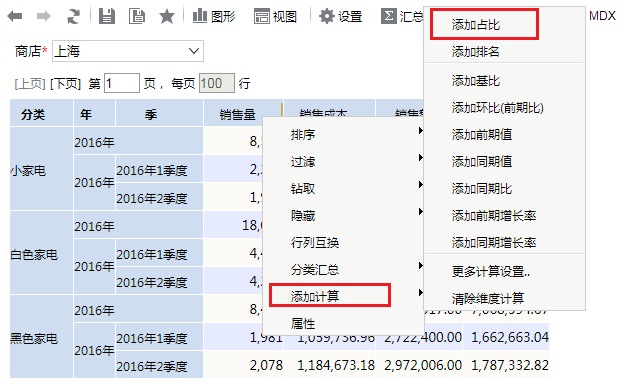Click 2016年1季度 under 白色家电

pyautogui.click(x=159, y=253)
